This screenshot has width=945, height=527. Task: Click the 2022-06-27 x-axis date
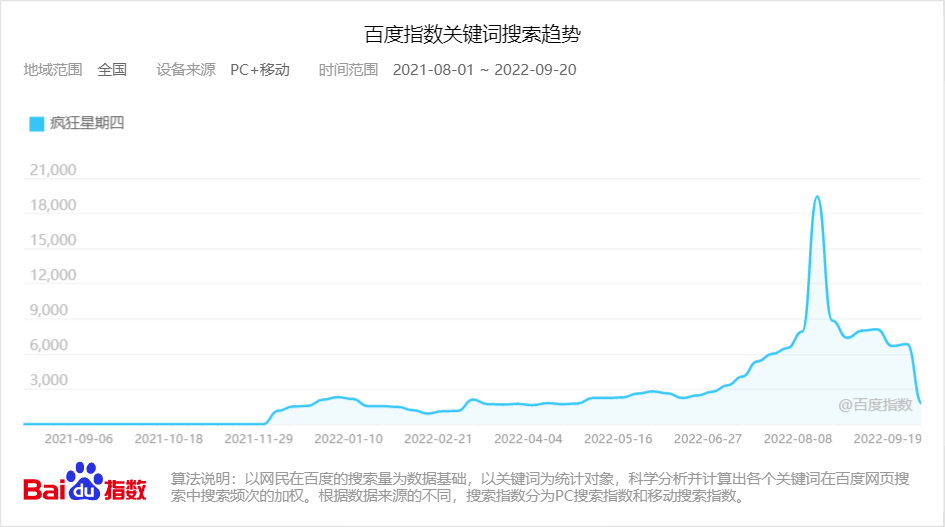708,439
